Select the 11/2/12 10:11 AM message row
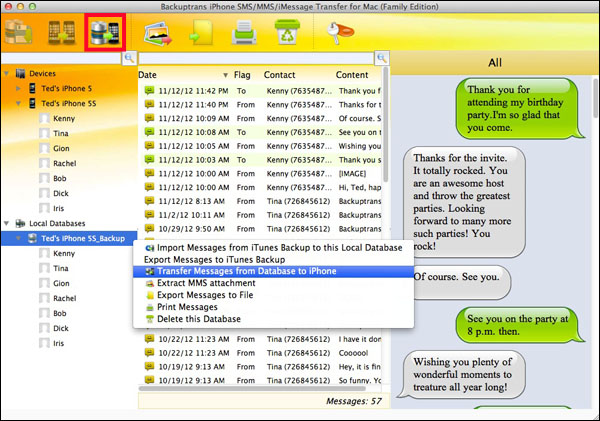Viewport: 600px width, 421px height. click(x=262, y=215)
